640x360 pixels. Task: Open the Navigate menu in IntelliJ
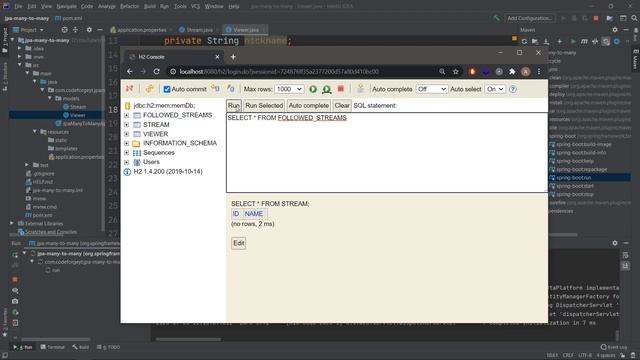click(66, 6)
